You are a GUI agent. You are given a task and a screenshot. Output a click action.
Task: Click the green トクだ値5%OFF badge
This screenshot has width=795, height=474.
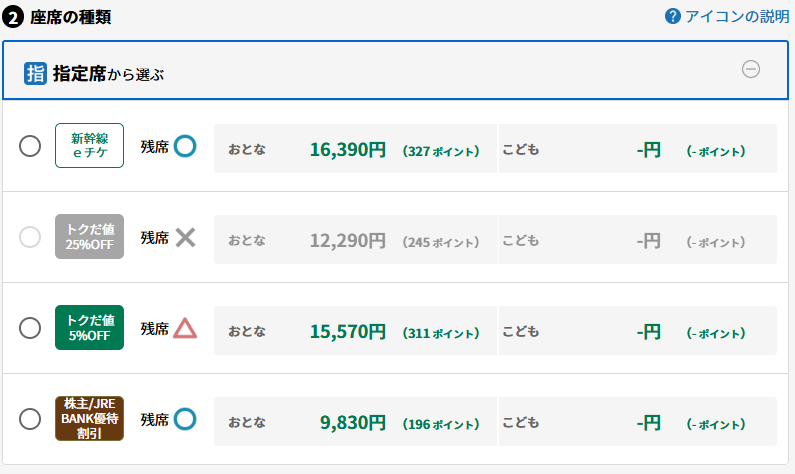[89, 328]
